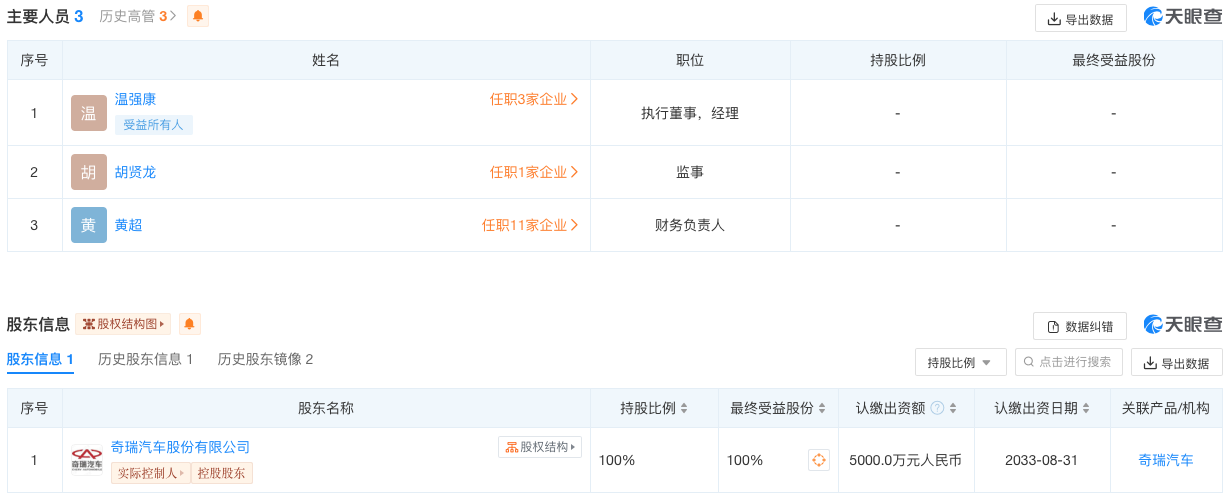
Task: Click the 奇瑞汽车 company logo thumbnail
Action: pyautogui.click(x=87, y=460)
